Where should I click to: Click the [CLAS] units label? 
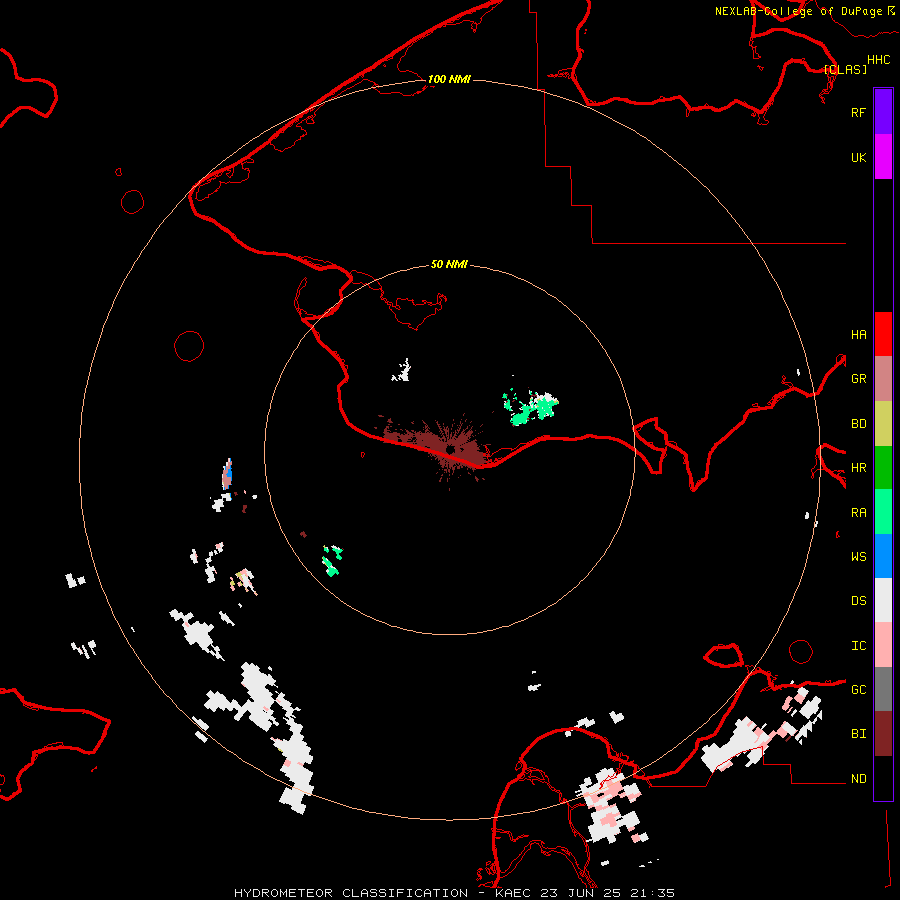pos(845,69)
